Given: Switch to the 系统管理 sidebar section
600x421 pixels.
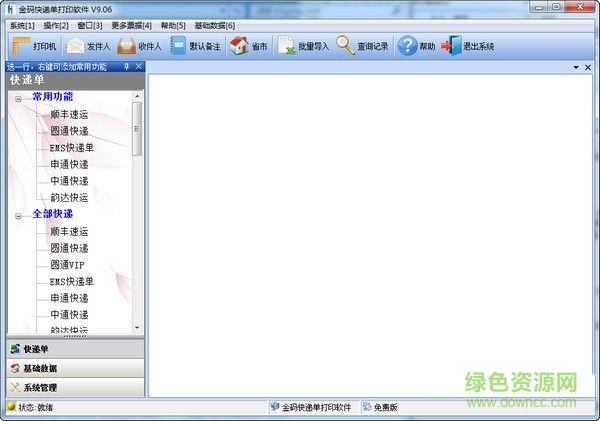Looking at the screenshot, I should 75,387.
